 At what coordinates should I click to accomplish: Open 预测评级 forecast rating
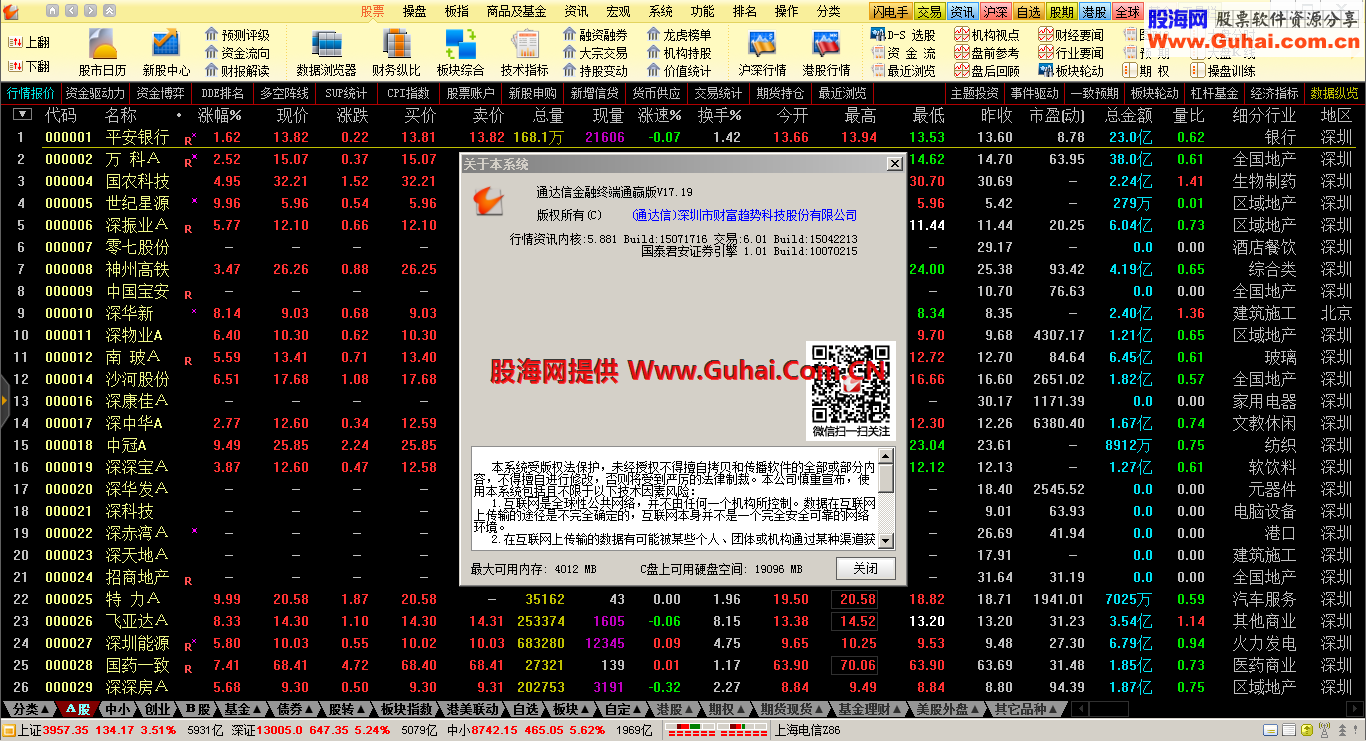pos(237,35)
